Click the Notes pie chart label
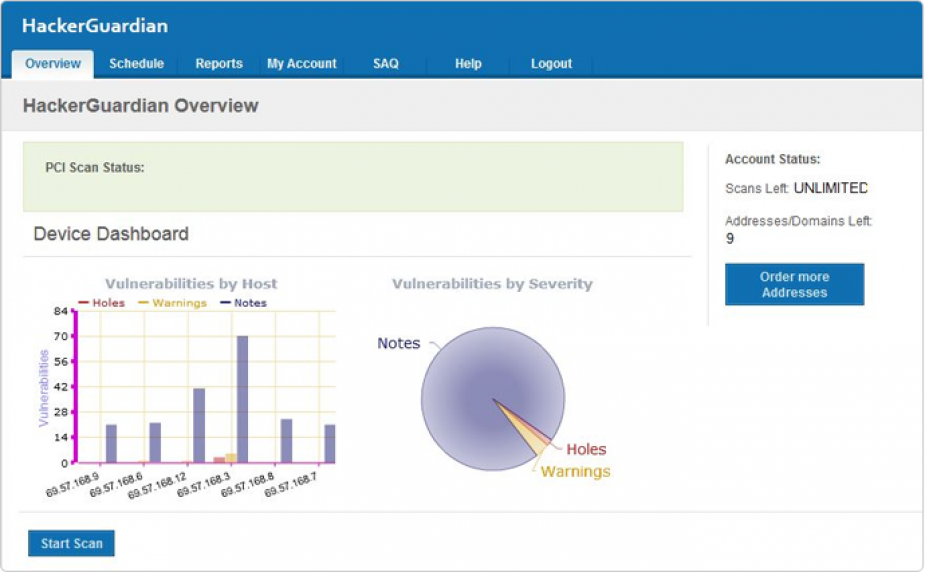The width and height of the screenshot is (925, 572). coord(399,343)
